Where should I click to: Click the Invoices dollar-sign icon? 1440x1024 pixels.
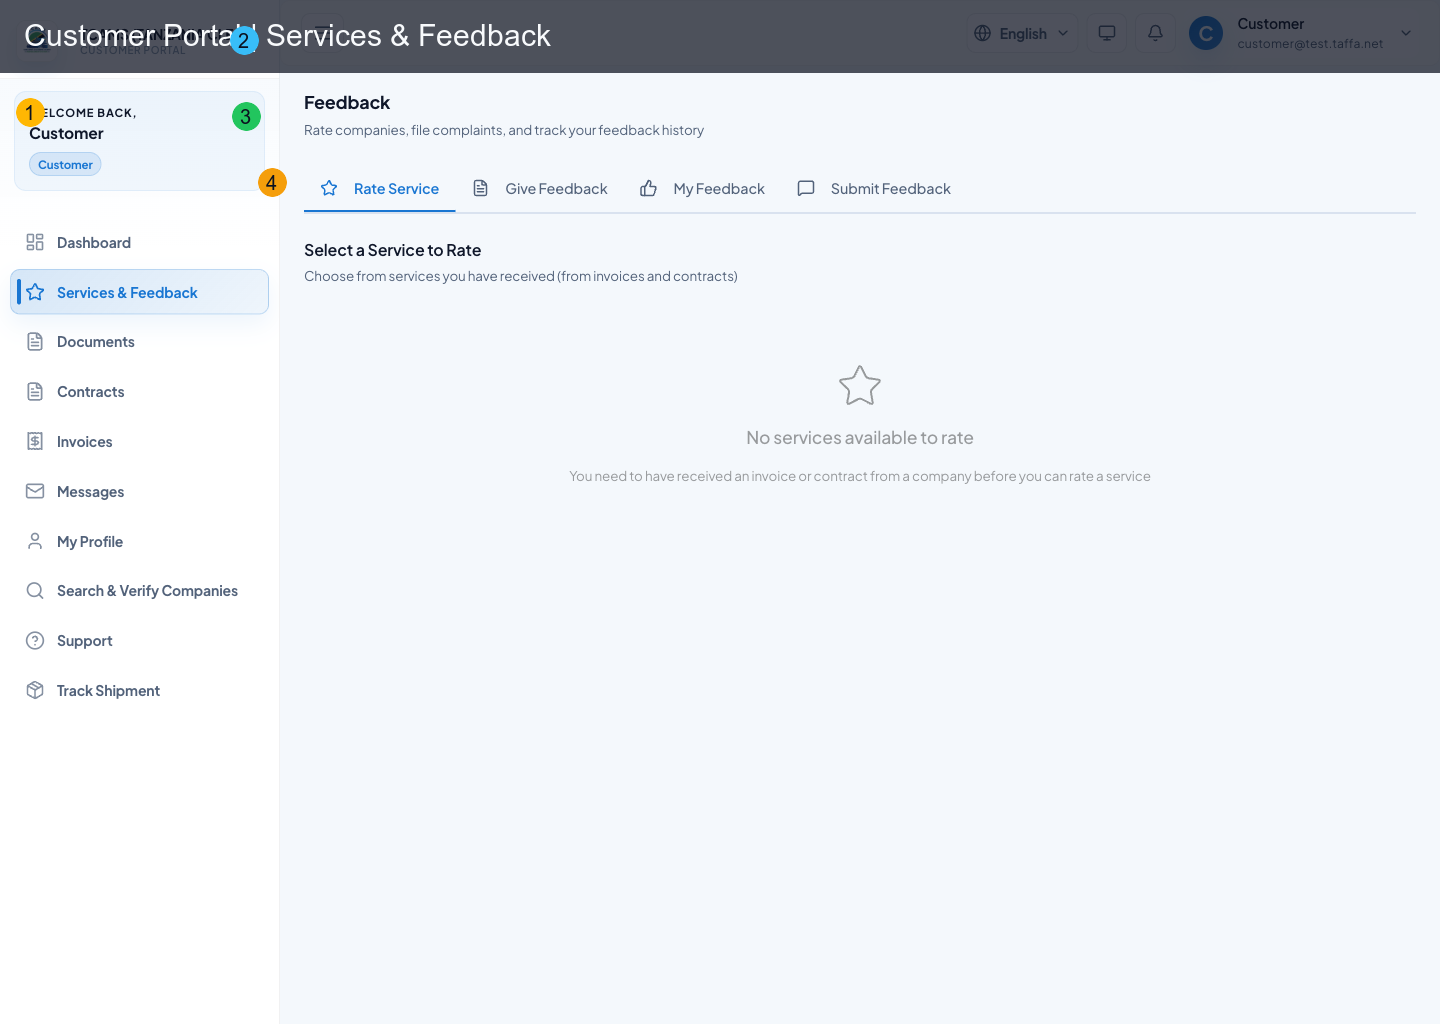tap(35, 441)
